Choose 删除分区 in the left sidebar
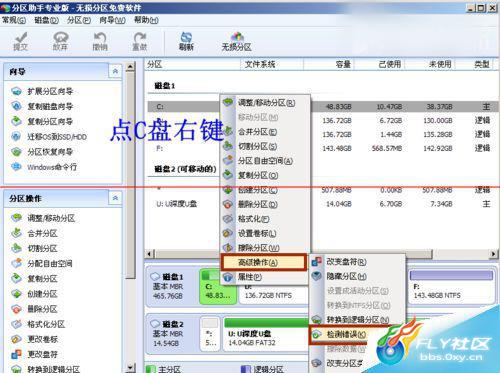The height and width of the screenshot is (373, 500). click(42, 309)
